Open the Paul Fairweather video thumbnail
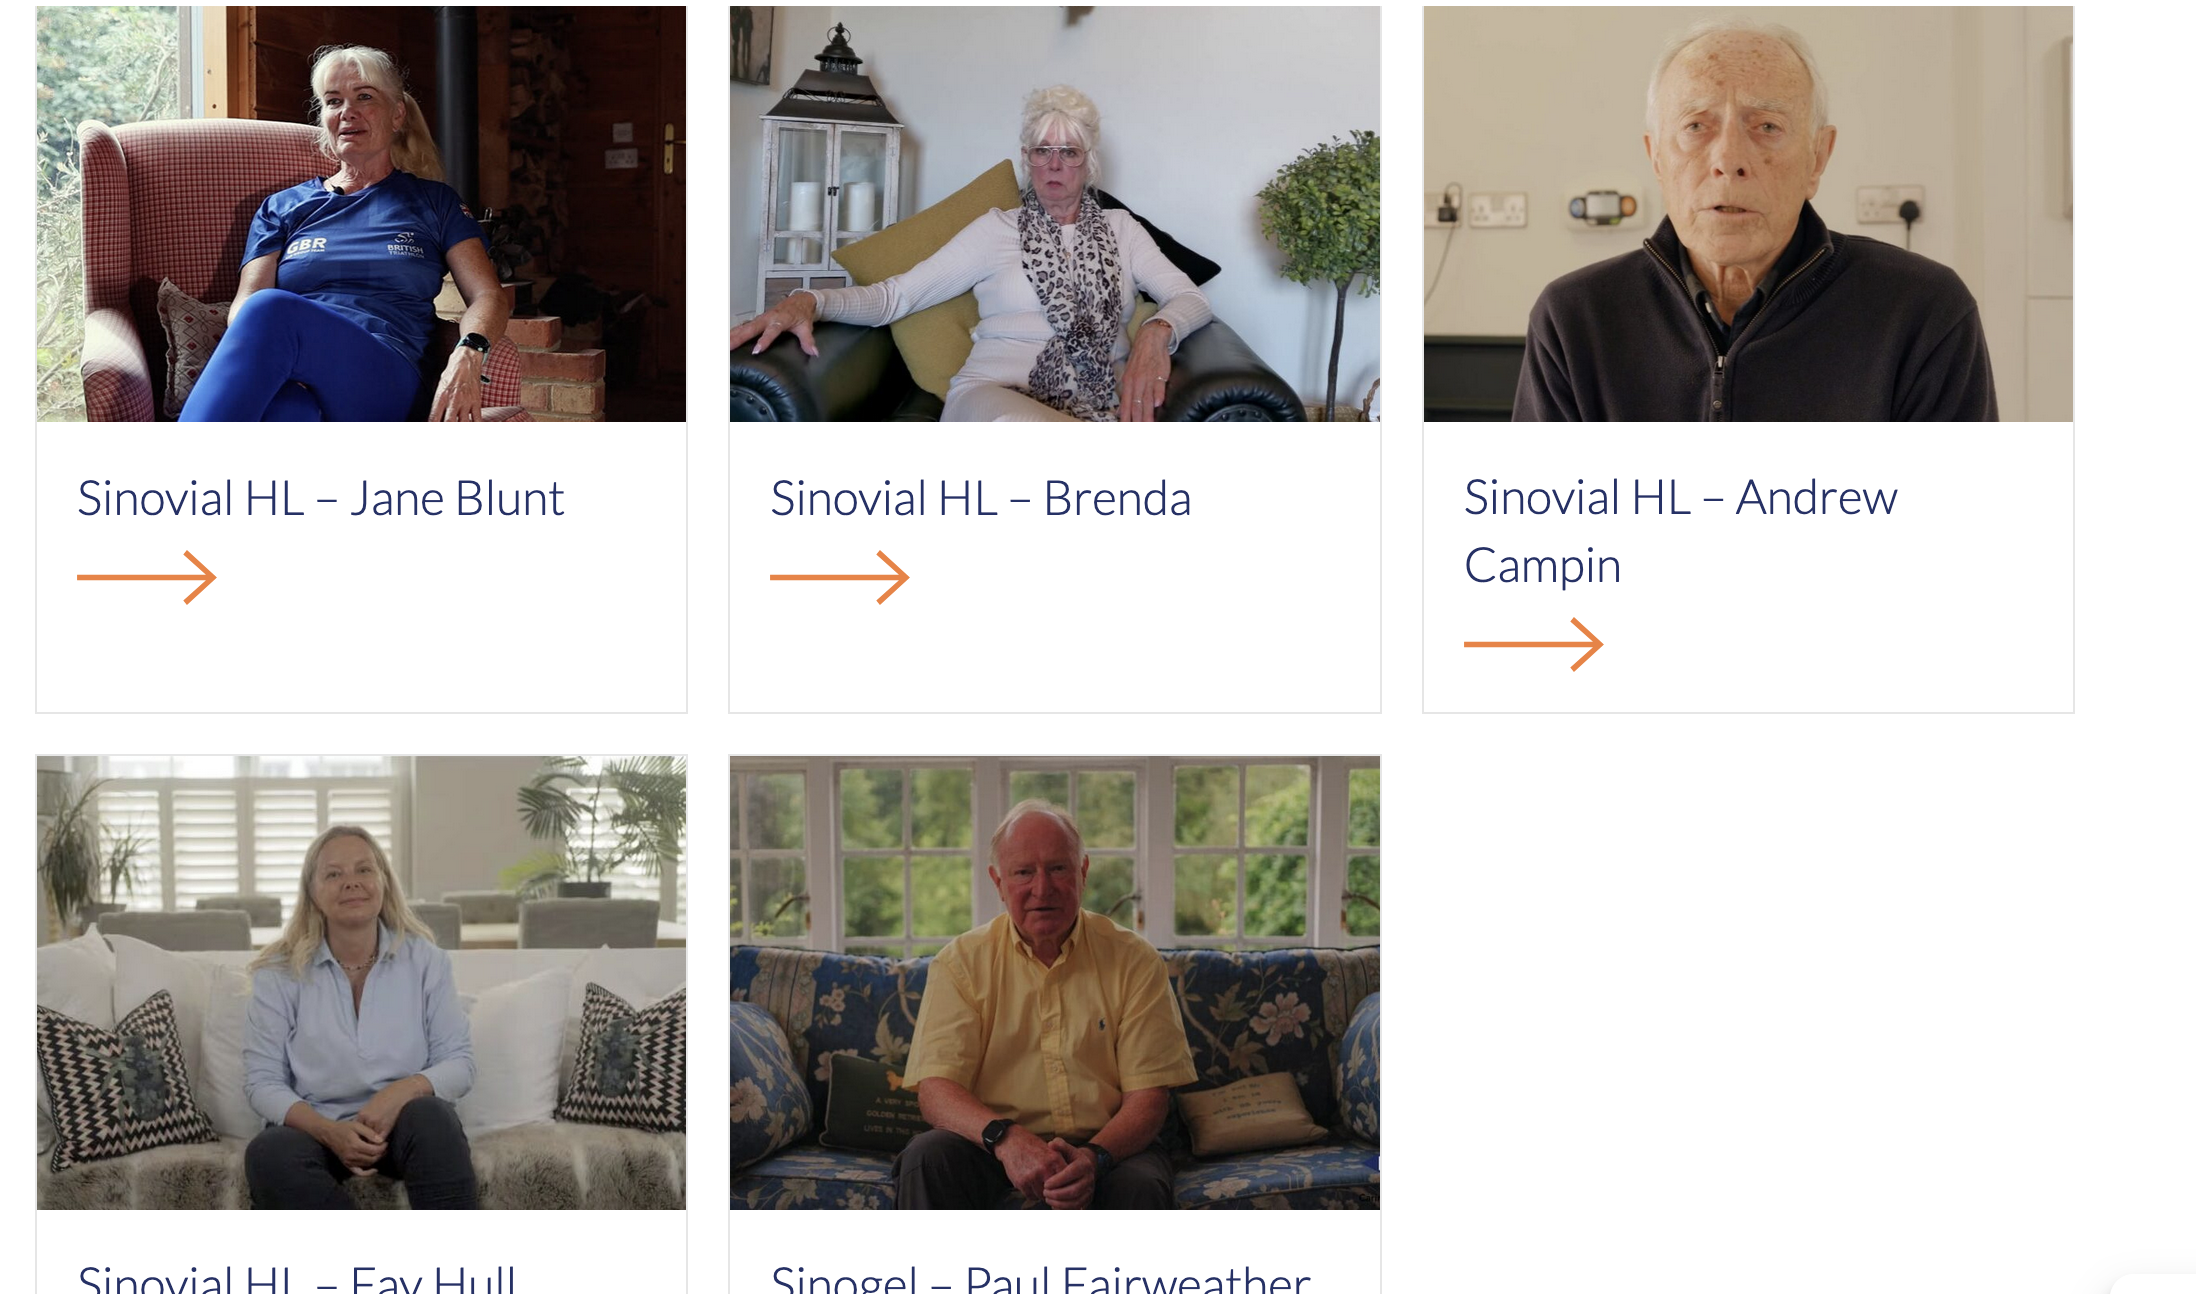2196x1294 pixels. pyautogui.click(x=1055, y=983)
